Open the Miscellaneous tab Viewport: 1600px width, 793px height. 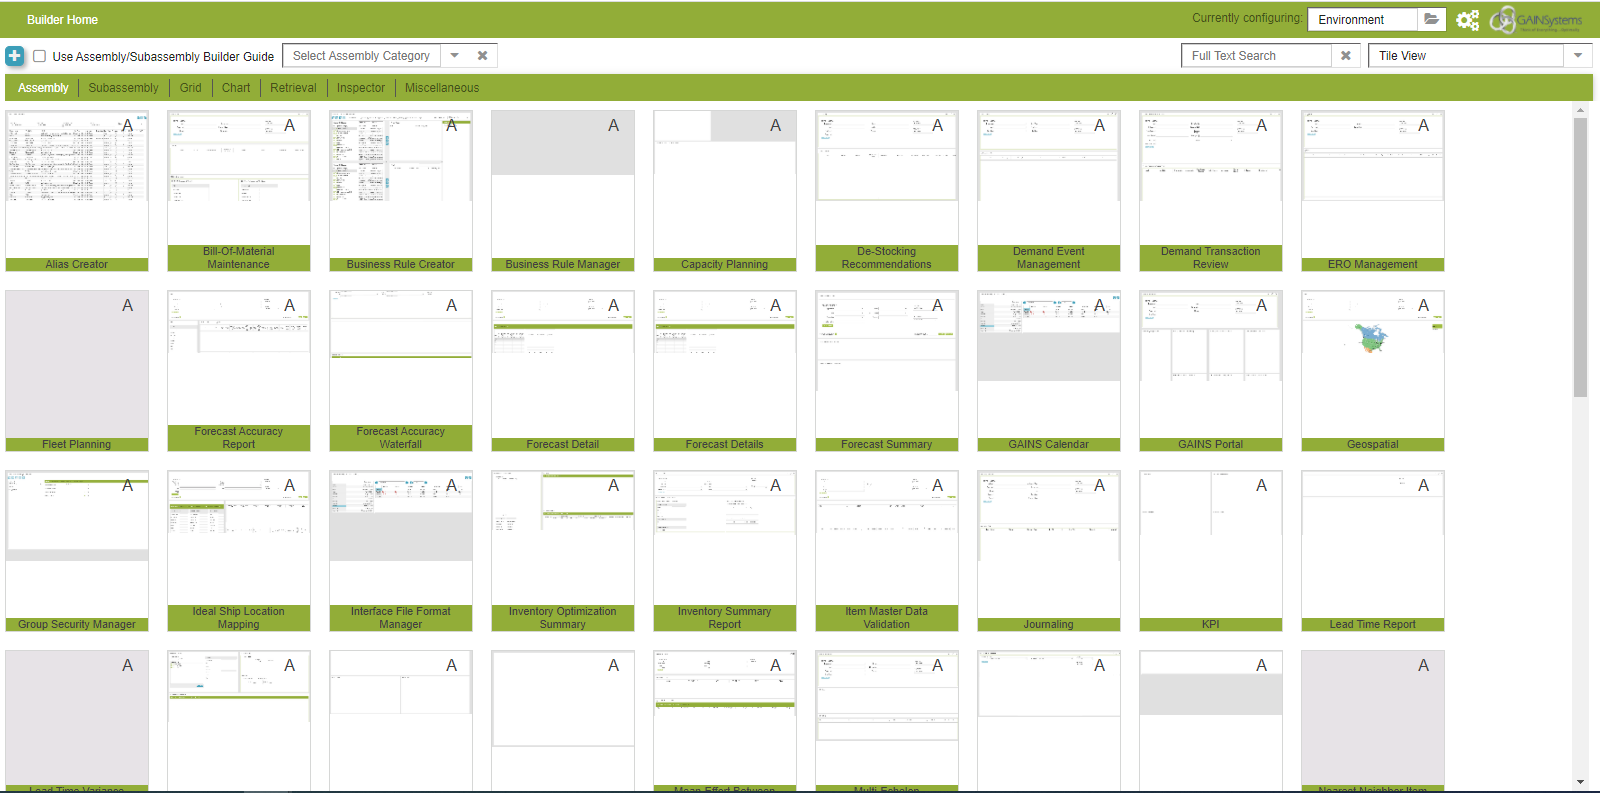coord(441,88)
